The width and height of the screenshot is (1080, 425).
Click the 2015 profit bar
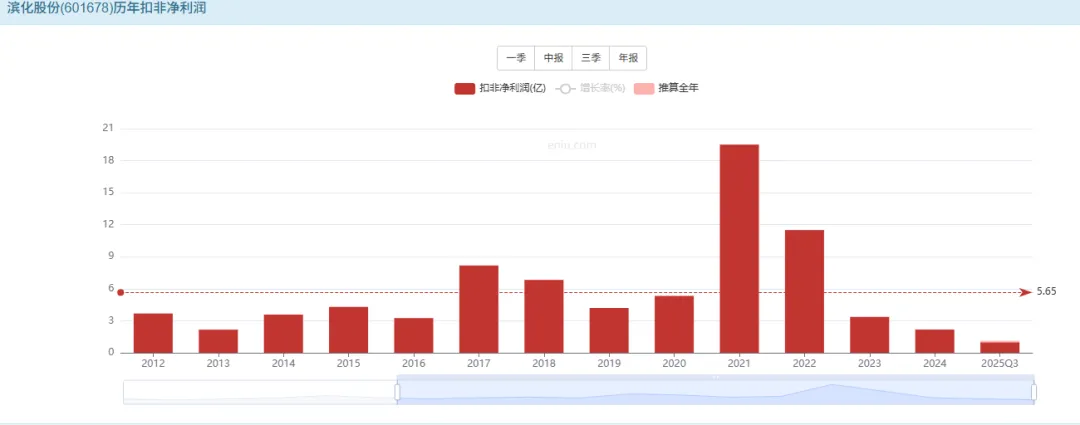(349, 330)
